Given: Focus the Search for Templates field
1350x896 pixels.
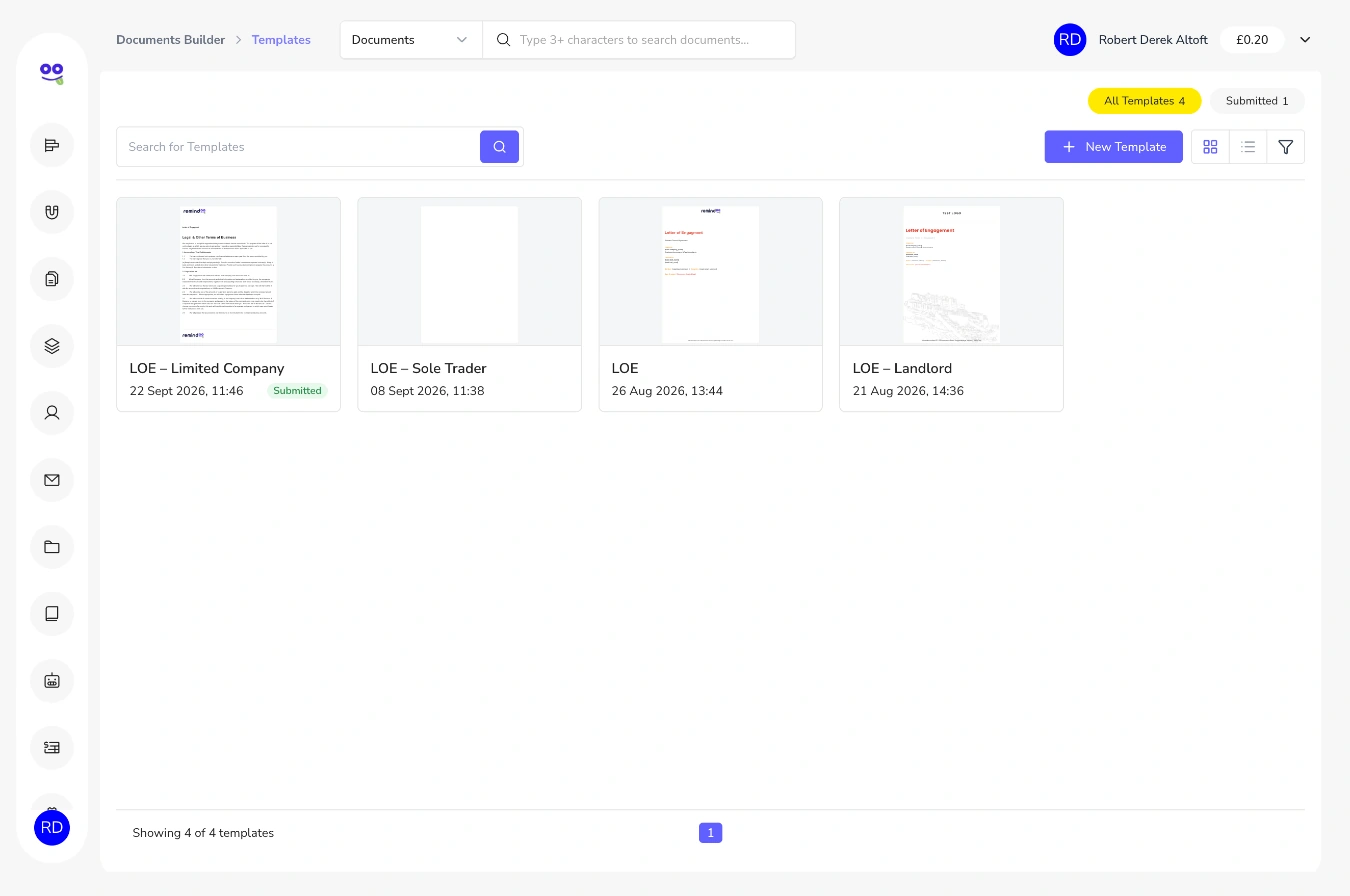Looking at the screenshot, I should 299,147.
